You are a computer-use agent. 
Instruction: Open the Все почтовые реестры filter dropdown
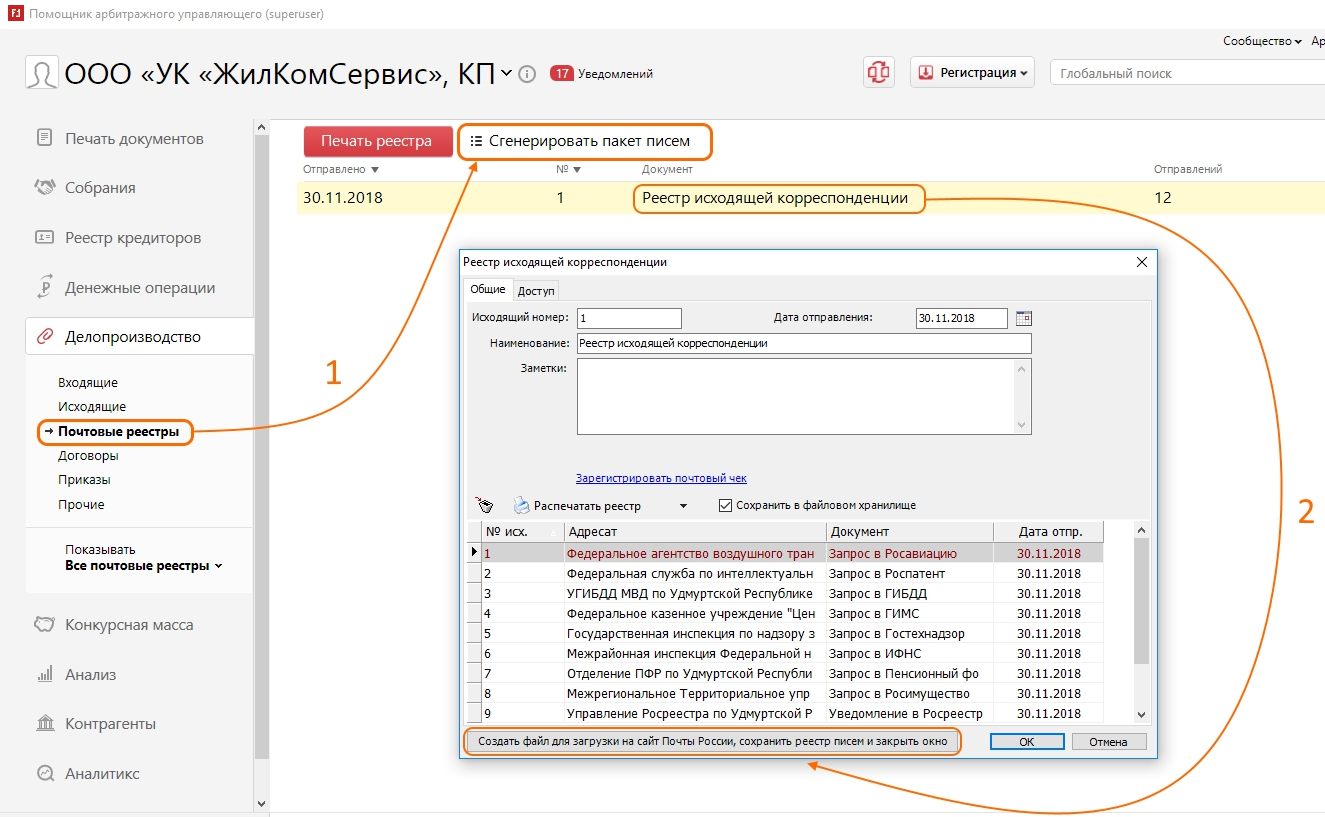pyautogui.click(x=144, y=566)
